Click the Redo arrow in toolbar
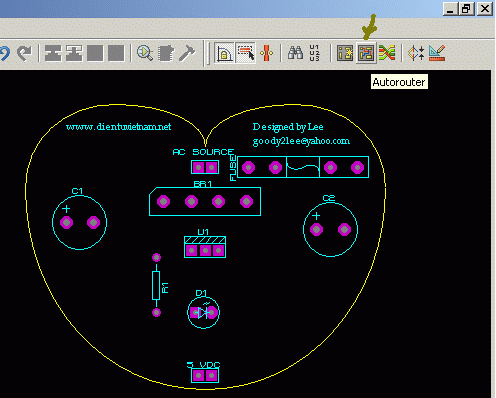This screenshot has height=398, width=496. tap(25, 53)
